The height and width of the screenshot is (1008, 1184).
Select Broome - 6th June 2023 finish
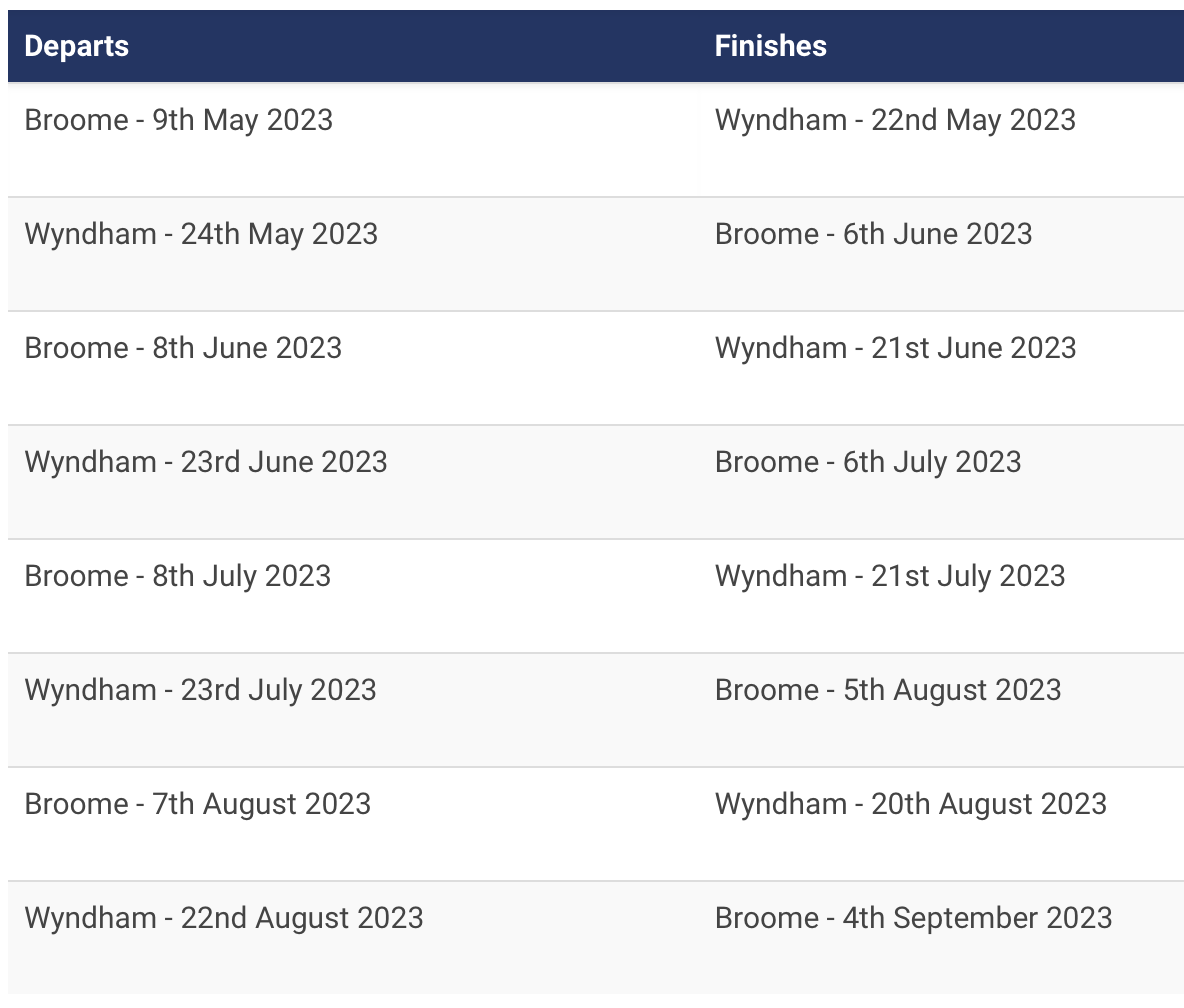click(873, 234)
